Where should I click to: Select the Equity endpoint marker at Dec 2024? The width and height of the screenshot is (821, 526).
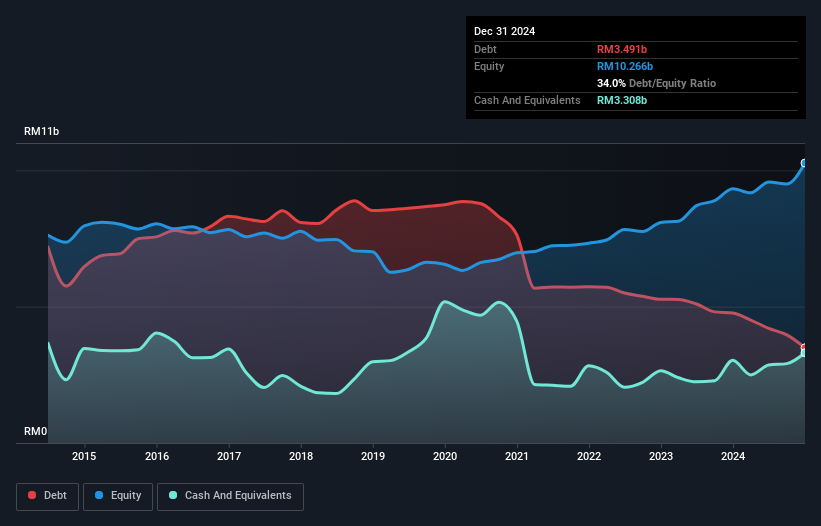804,163
